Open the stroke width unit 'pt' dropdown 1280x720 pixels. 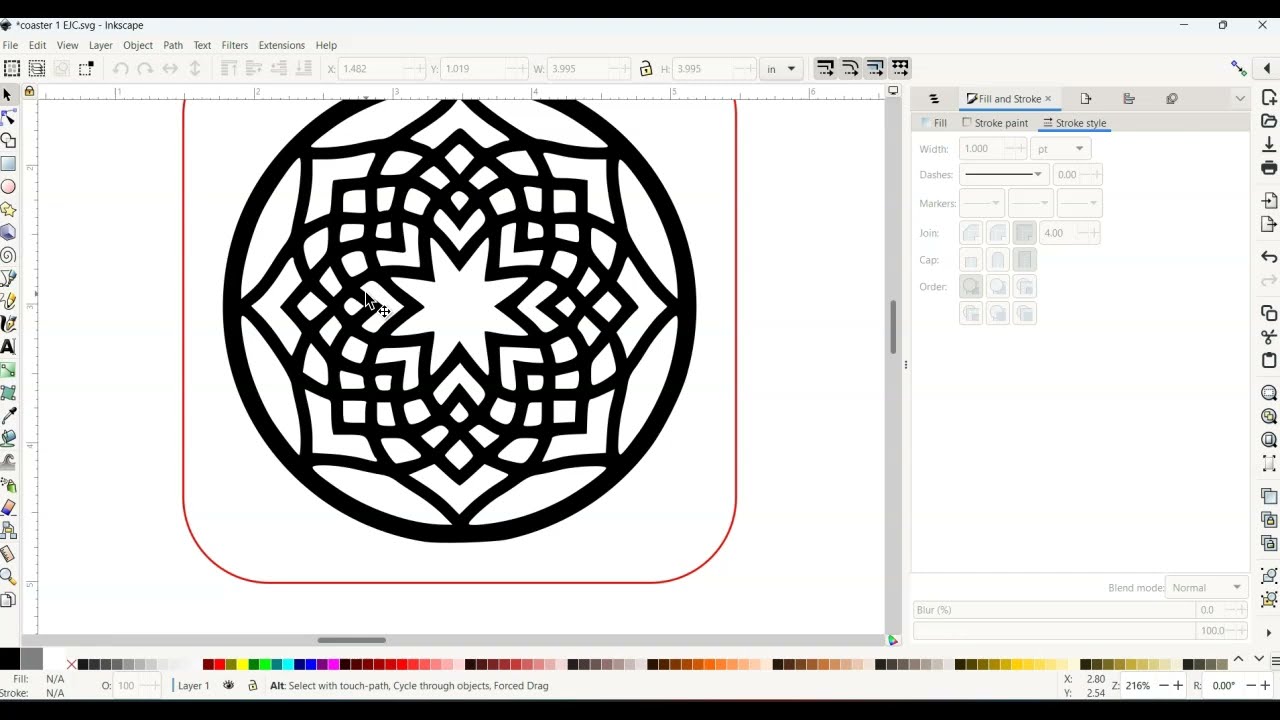pyautogui.click(x=1060, y=149)
